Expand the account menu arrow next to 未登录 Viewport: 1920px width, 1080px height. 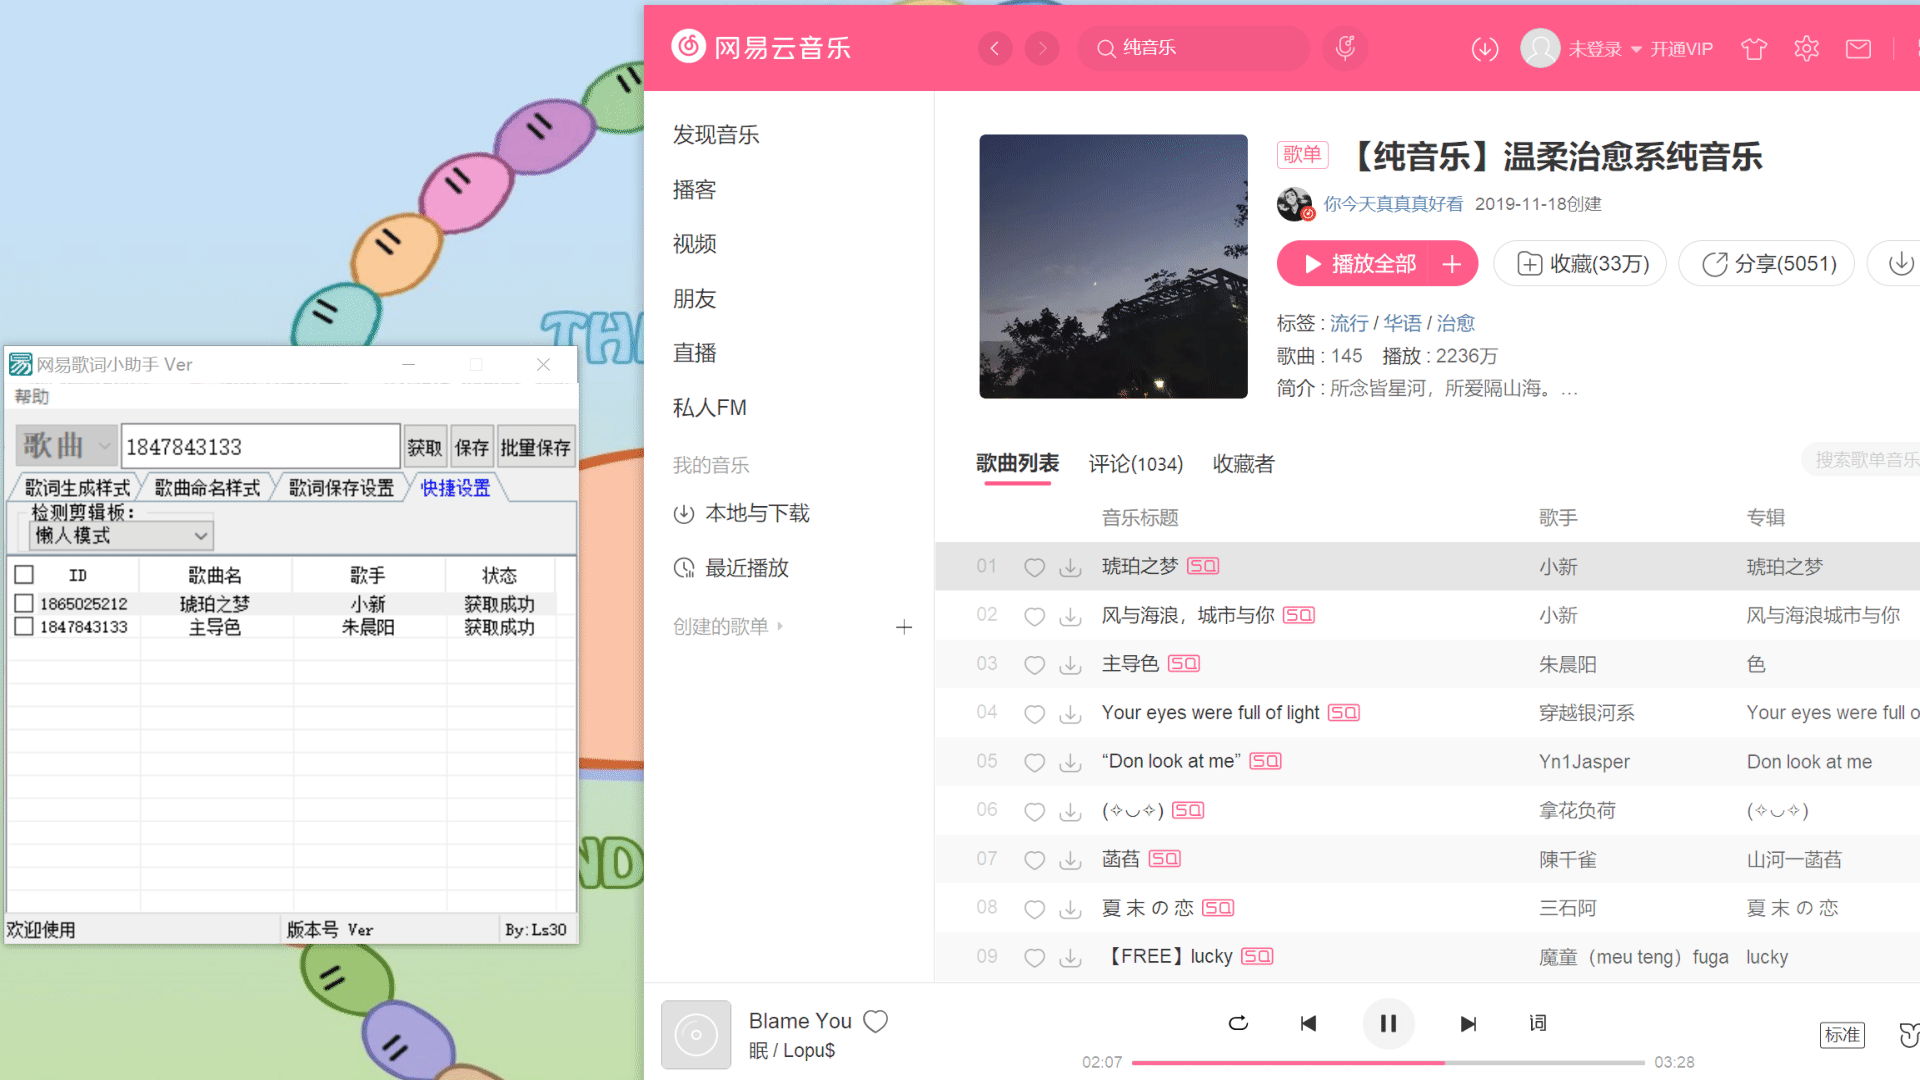pyautogui.click(x=1636, y=49)
